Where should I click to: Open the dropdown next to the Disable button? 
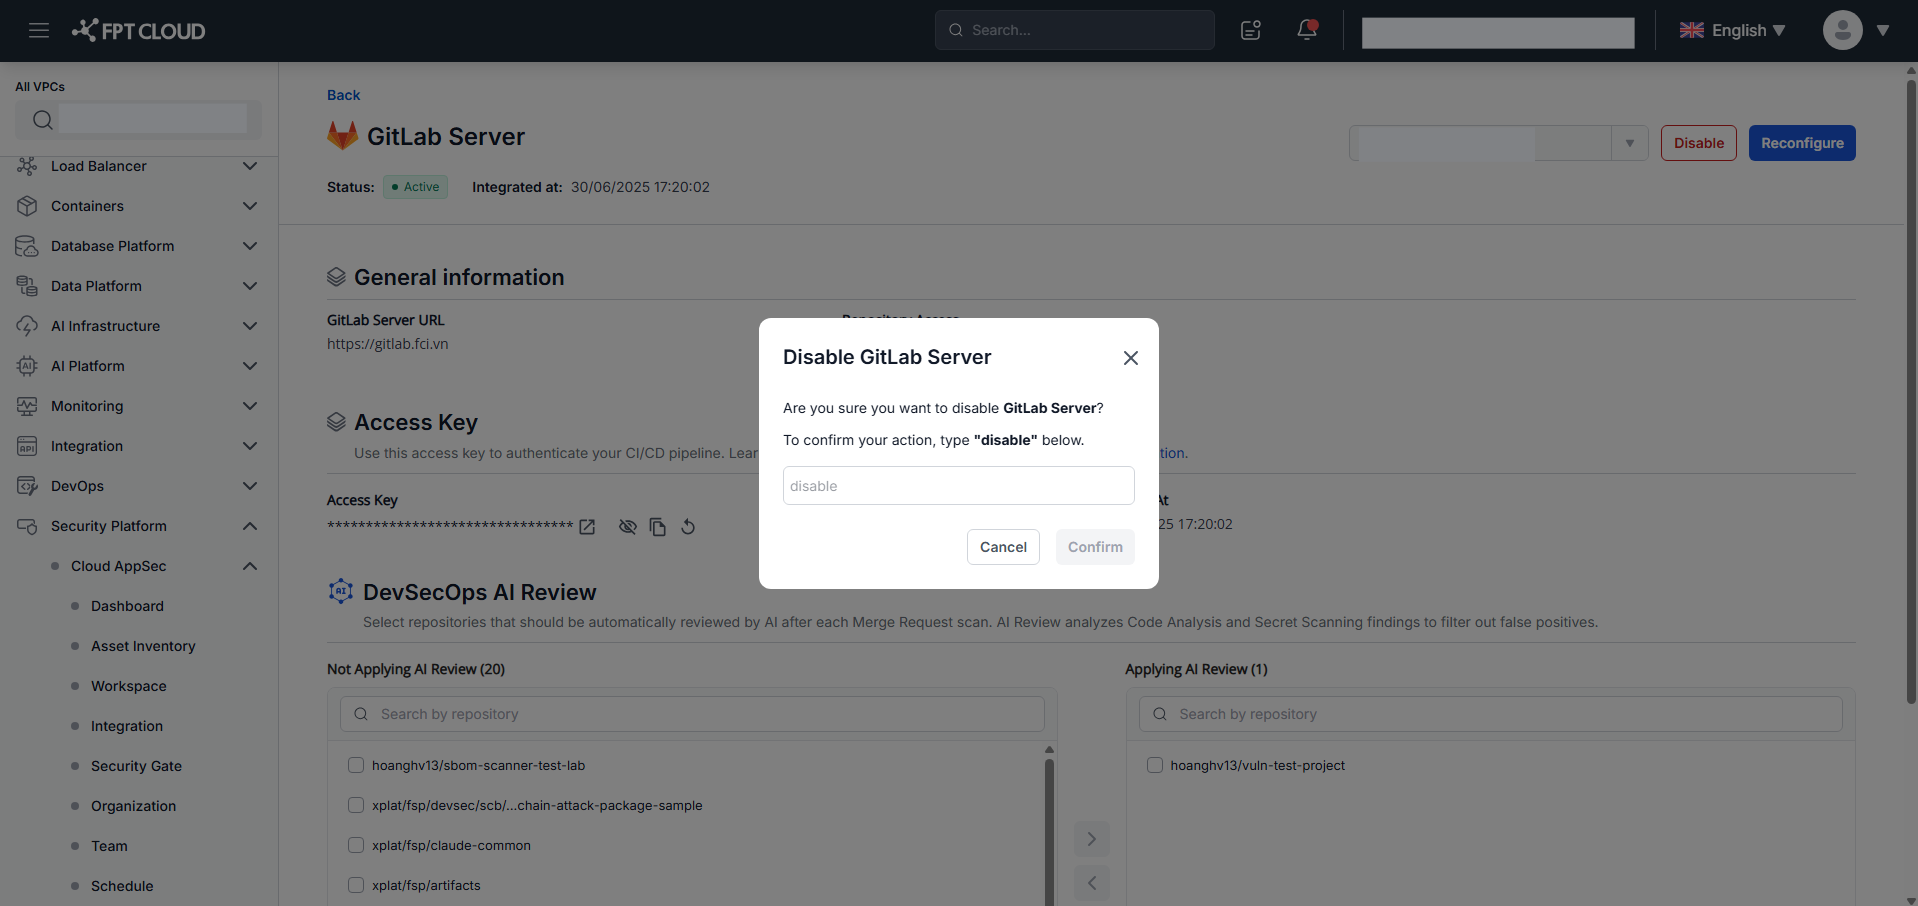coord(1630,143)
